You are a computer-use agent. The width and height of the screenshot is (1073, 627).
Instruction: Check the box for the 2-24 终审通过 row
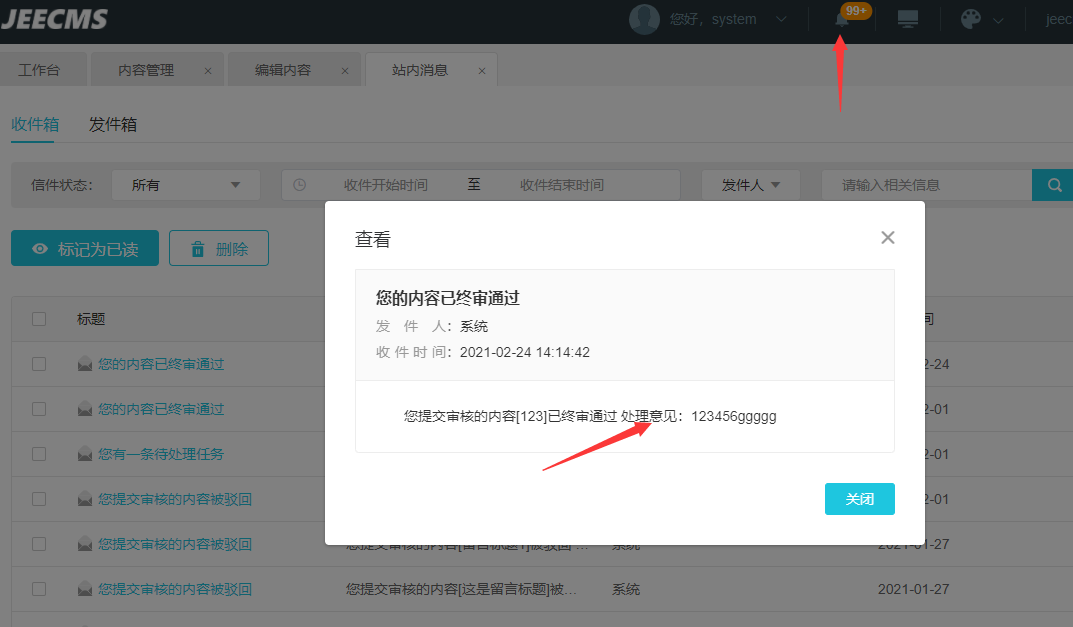point(39,363)
